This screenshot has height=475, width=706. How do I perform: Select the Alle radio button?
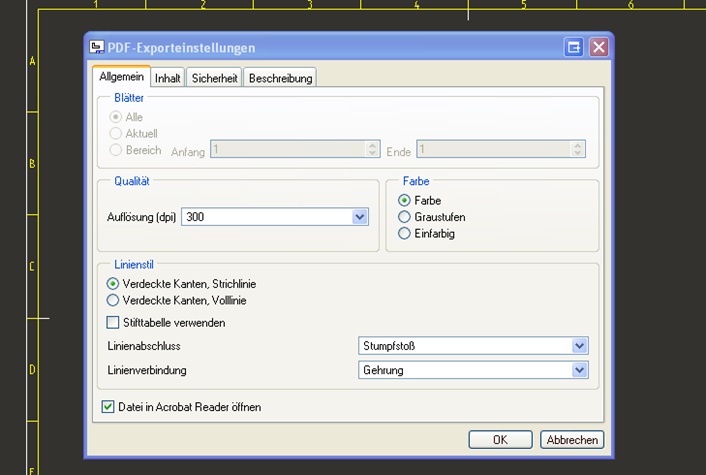tap(116, 117)
